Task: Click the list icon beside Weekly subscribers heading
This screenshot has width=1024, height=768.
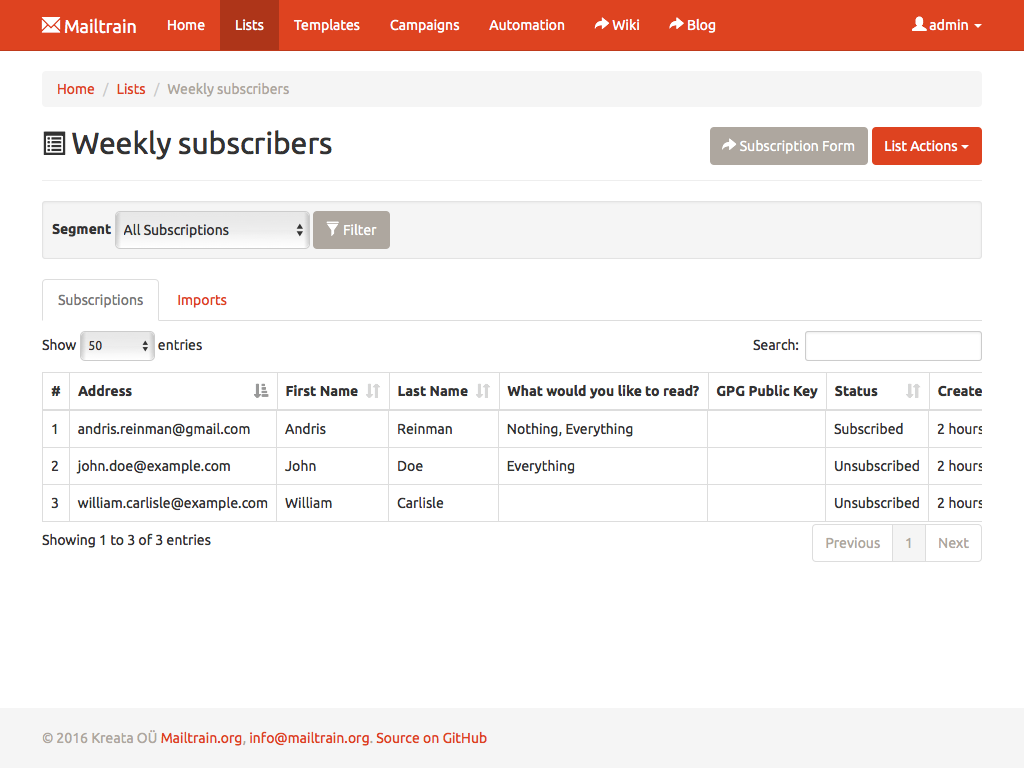Action: point(54,144)
